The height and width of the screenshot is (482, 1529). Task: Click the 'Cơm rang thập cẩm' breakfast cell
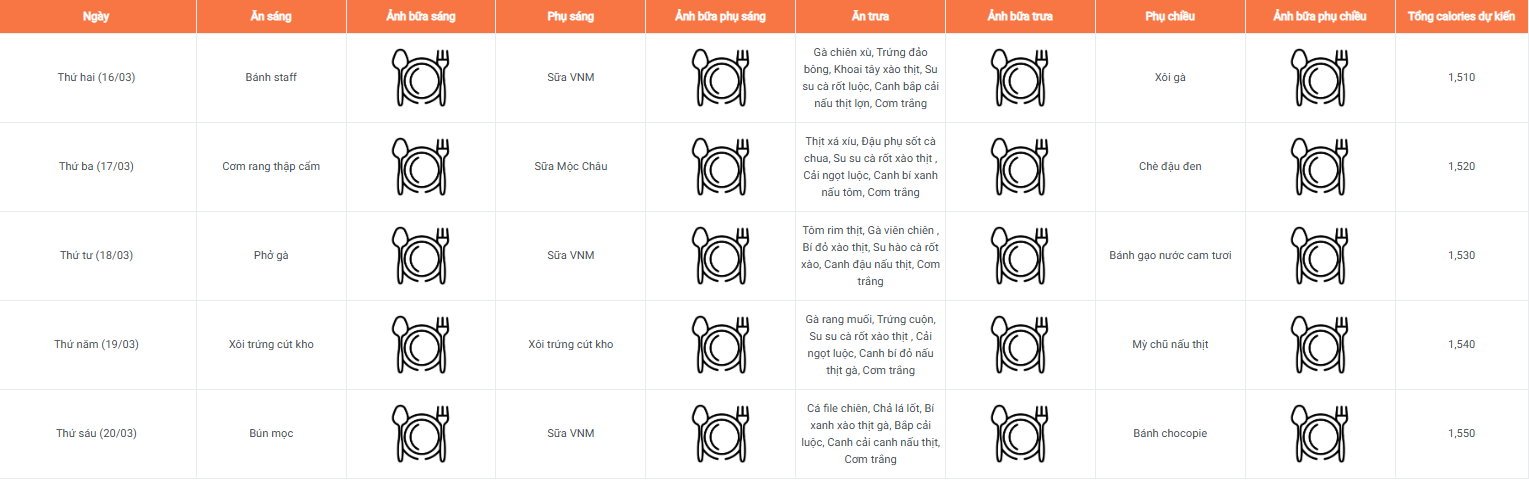click(271, 166)
